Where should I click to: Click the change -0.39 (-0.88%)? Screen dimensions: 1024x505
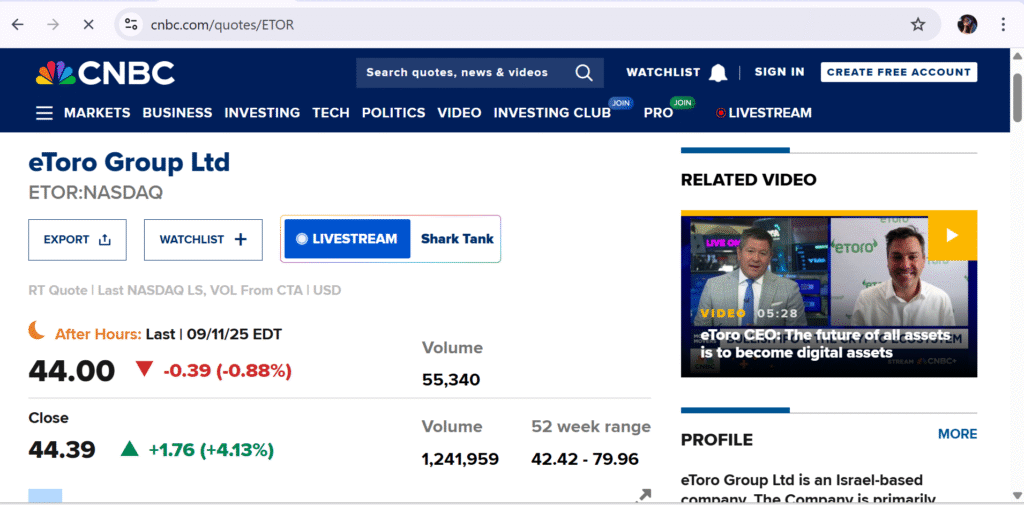(227, 371)
